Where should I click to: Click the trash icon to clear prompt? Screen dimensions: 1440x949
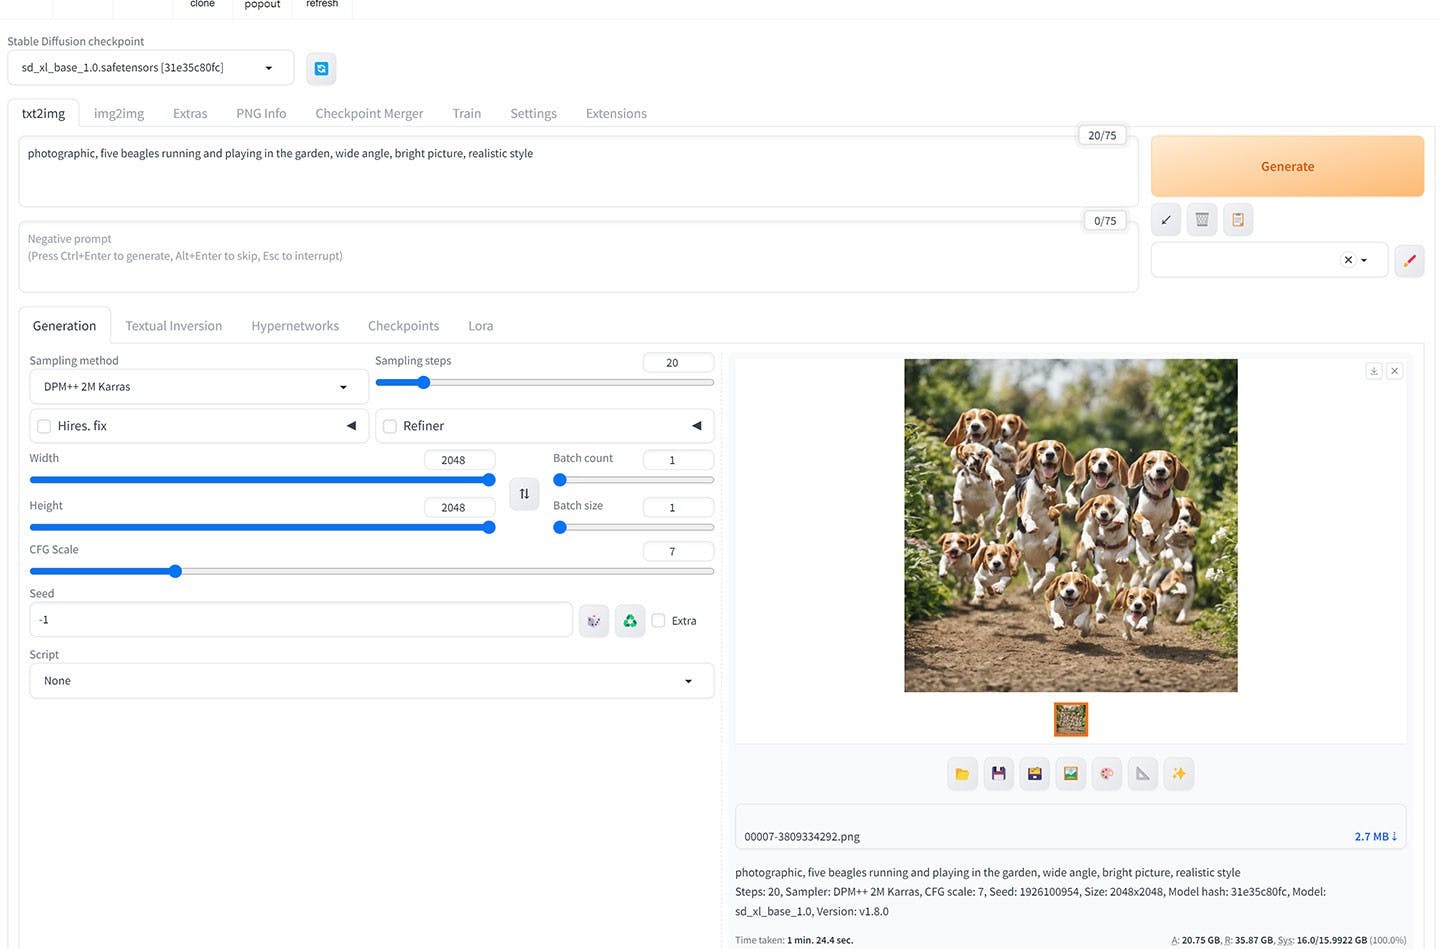[x=1202, y=220]
